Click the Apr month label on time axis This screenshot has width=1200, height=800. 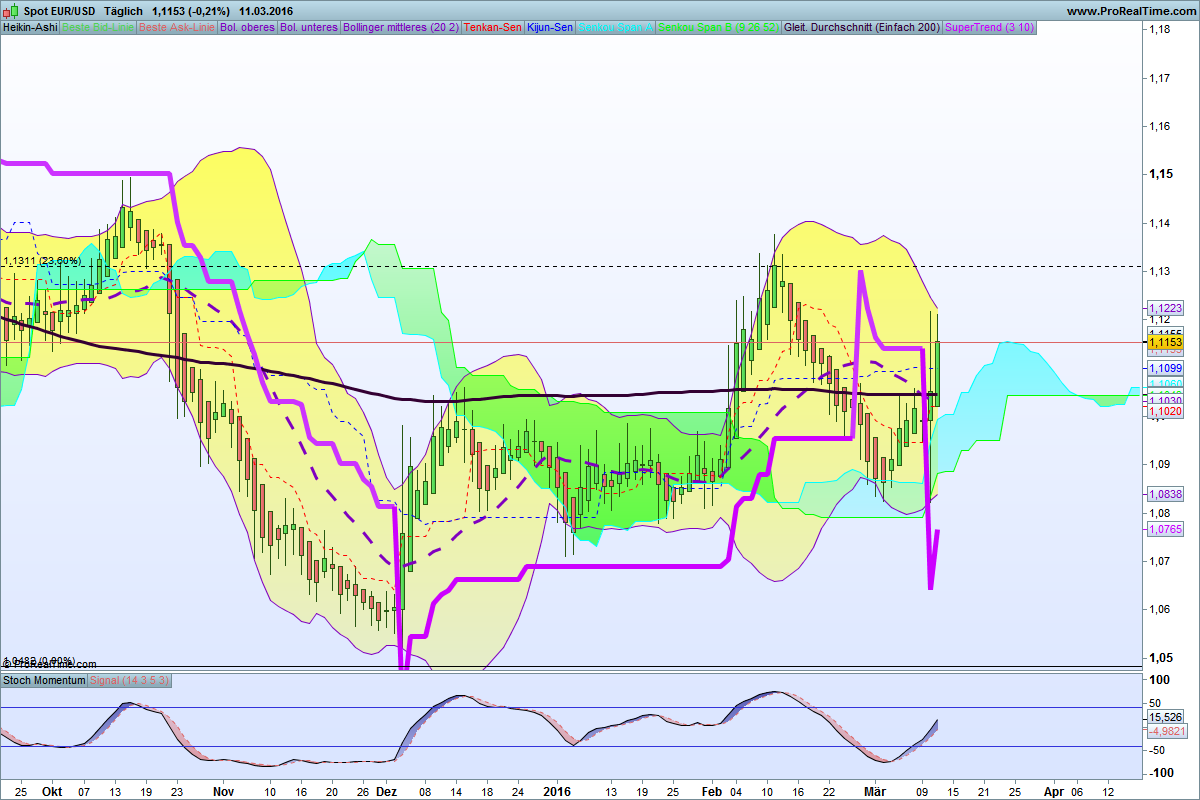click(1053, 790)
